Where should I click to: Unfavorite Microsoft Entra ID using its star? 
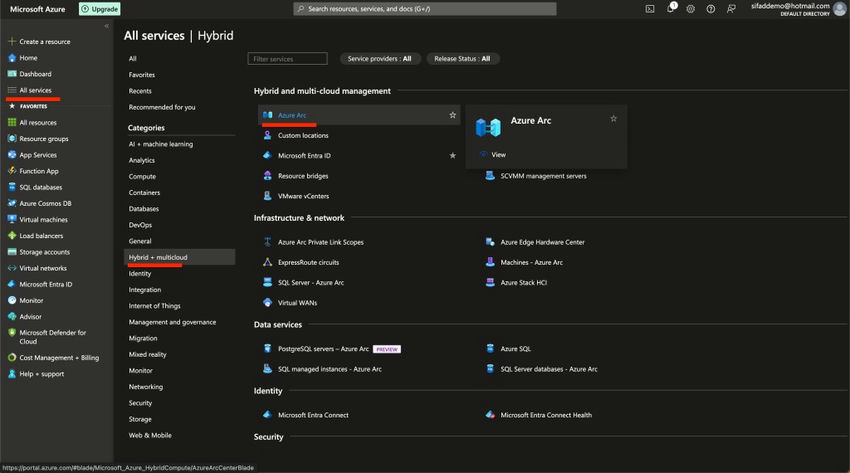(452, 155)
